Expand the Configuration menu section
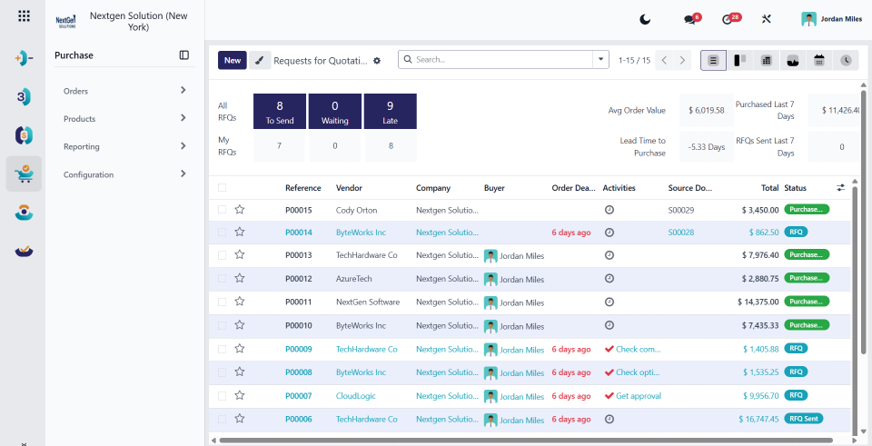 click(125, 174)
